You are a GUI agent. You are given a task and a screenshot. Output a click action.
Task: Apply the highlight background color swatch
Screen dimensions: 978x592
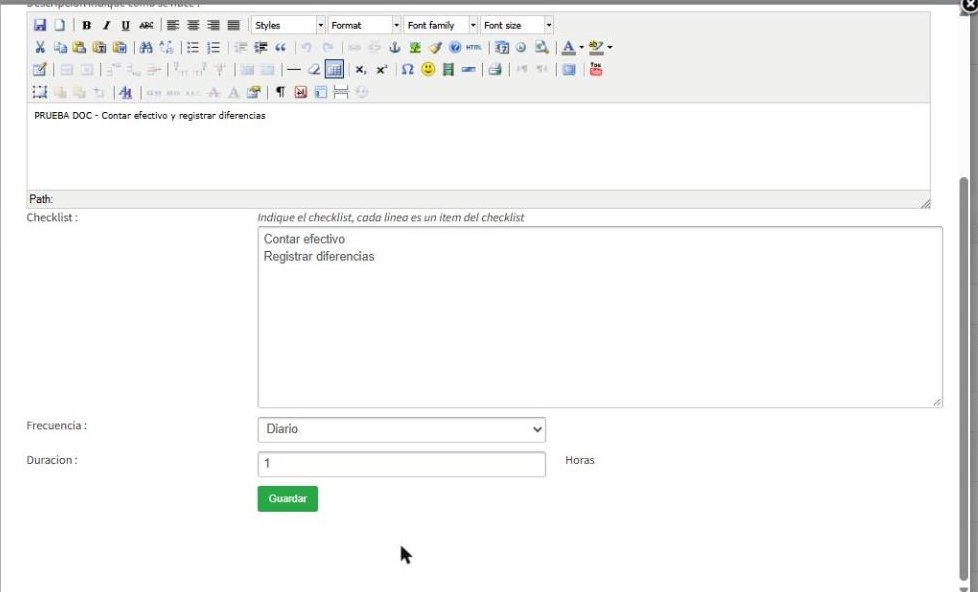click(596, 47)
